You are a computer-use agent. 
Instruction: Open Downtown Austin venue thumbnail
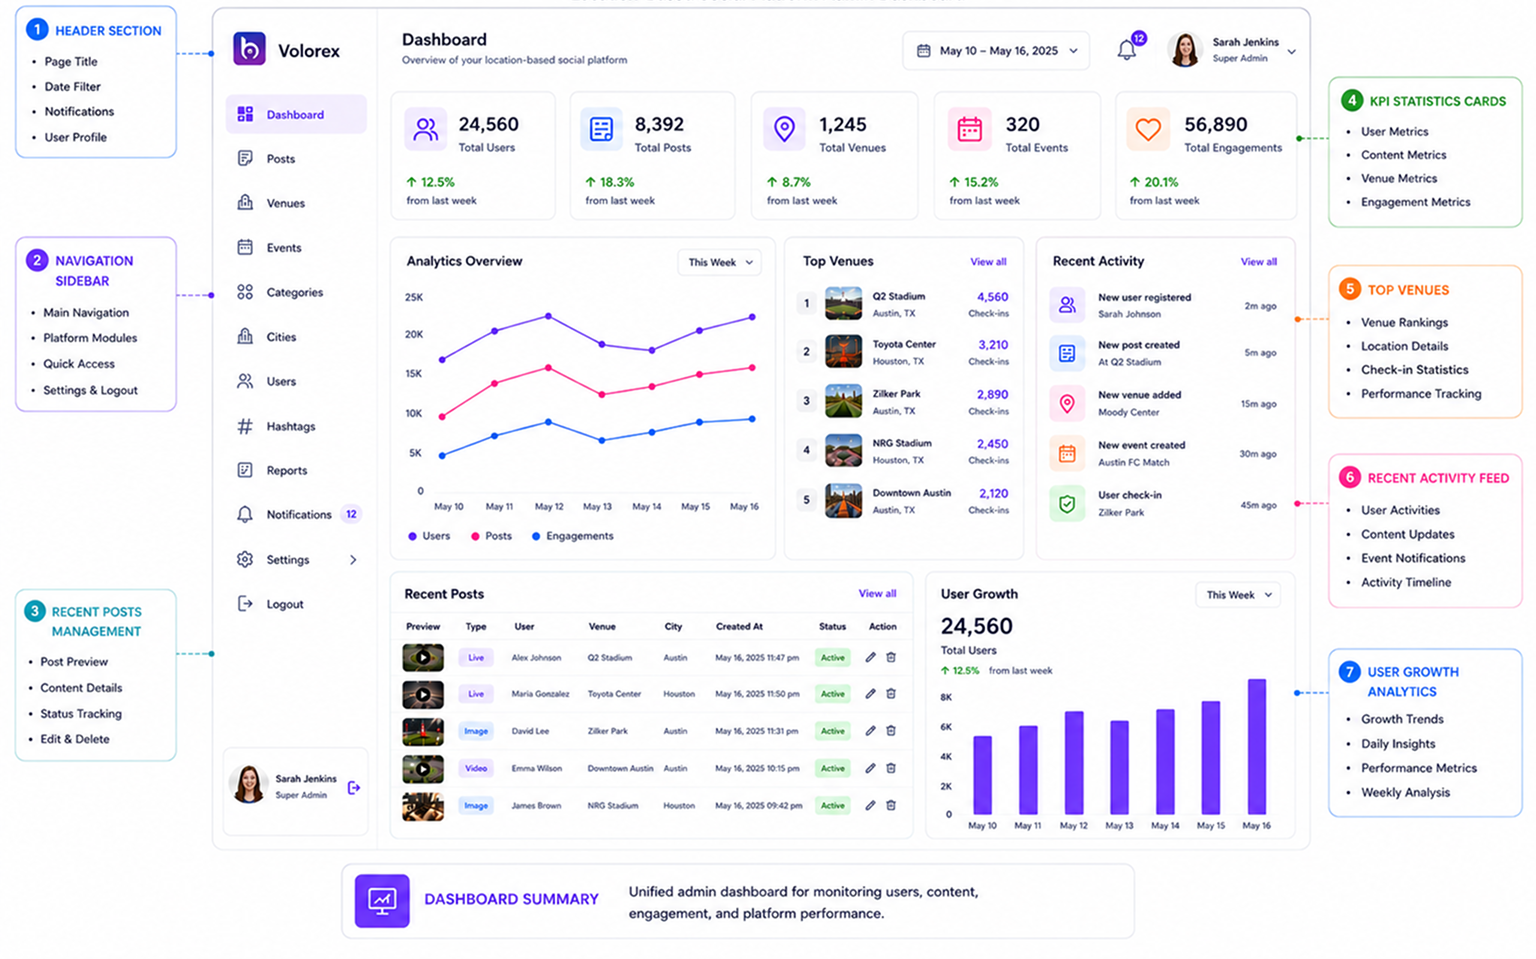(843, 500)
